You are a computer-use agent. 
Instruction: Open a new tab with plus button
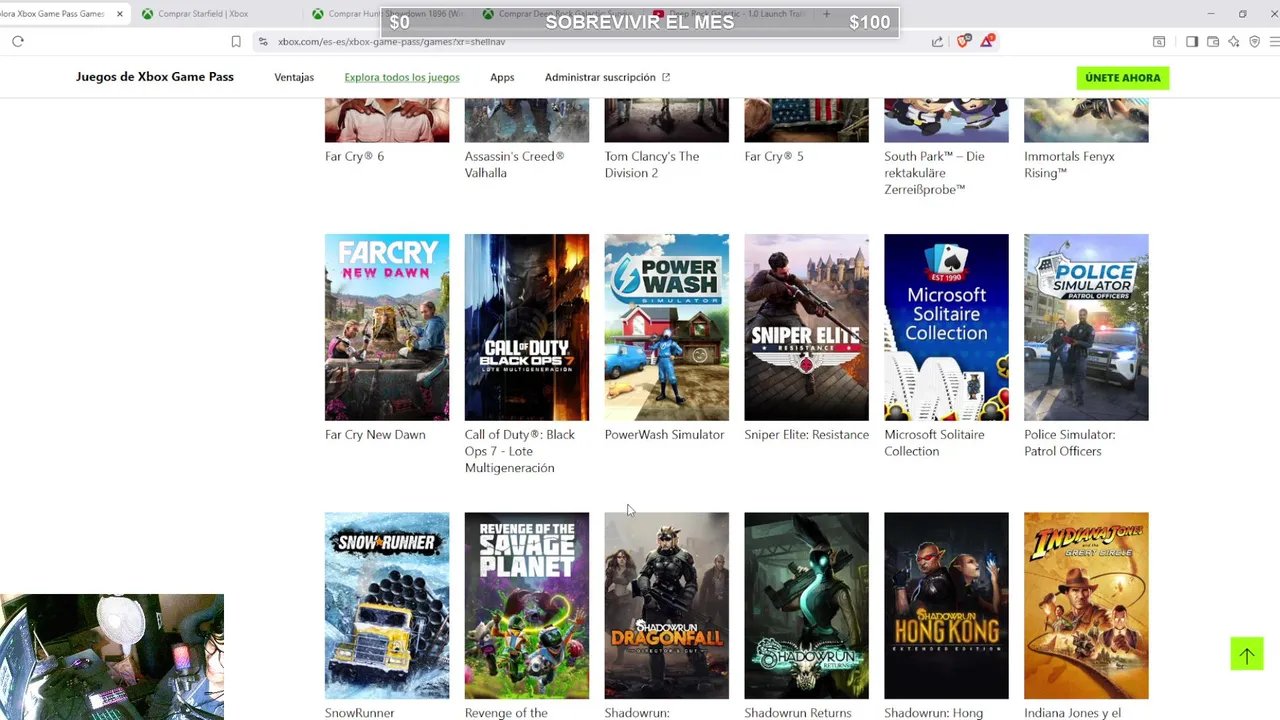point(826,14)
